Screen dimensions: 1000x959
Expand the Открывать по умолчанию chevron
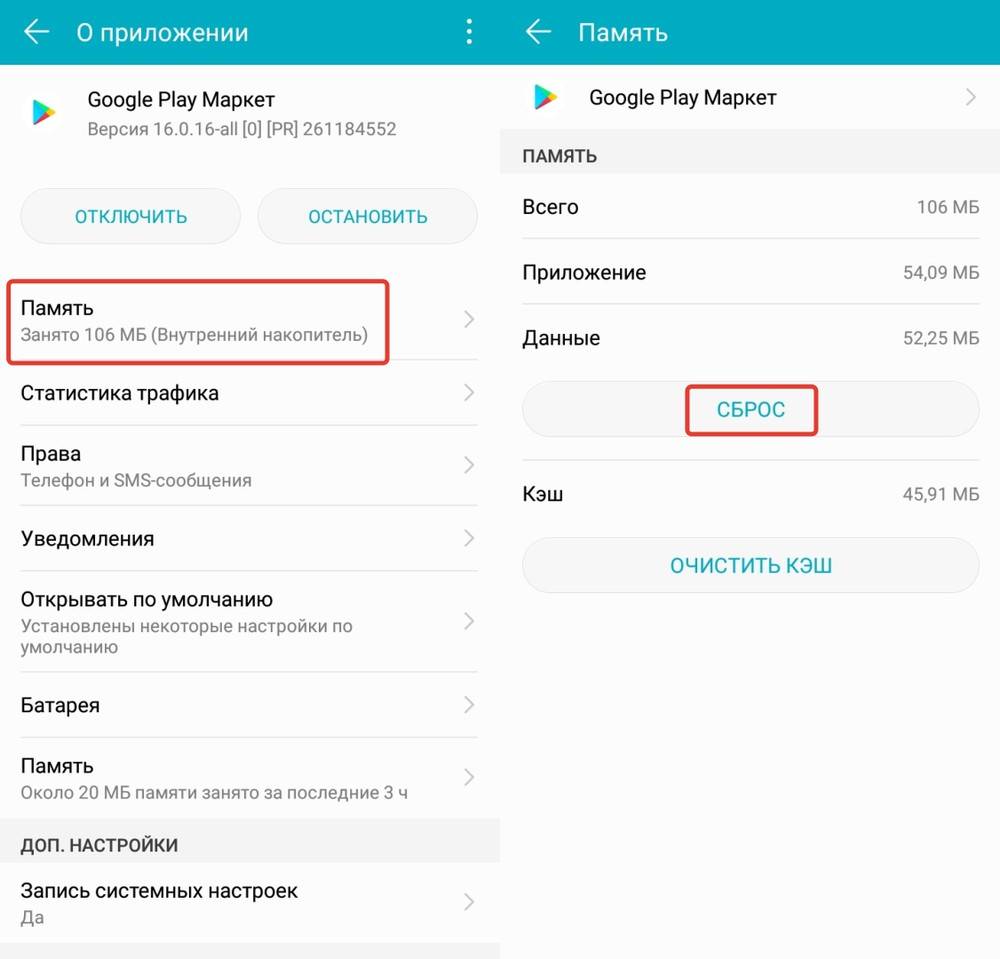pos(468,622)
